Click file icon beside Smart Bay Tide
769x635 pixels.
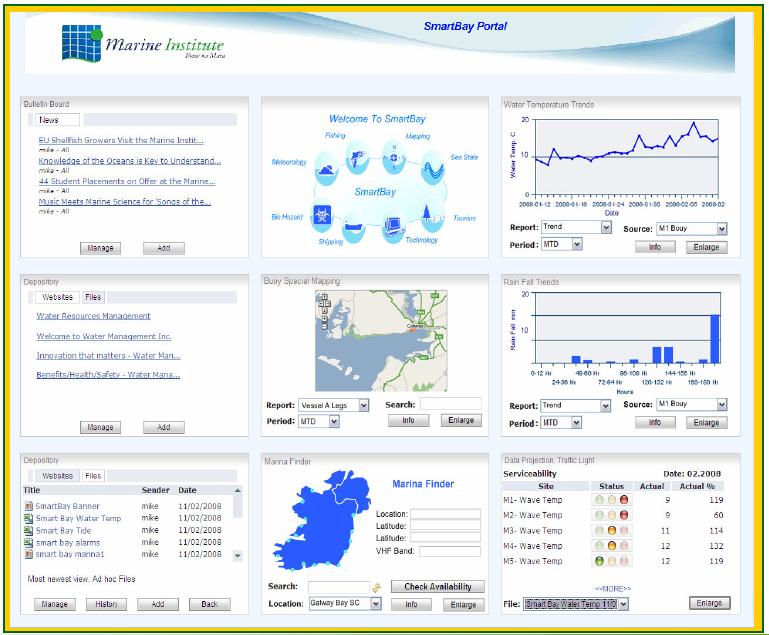coord(29,530)
